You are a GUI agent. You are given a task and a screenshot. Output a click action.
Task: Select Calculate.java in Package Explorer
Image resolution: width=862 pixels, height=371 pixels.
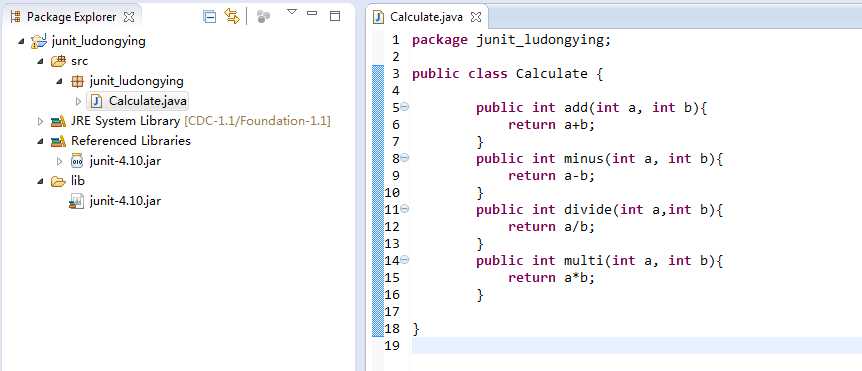click(x=148, y=101)
